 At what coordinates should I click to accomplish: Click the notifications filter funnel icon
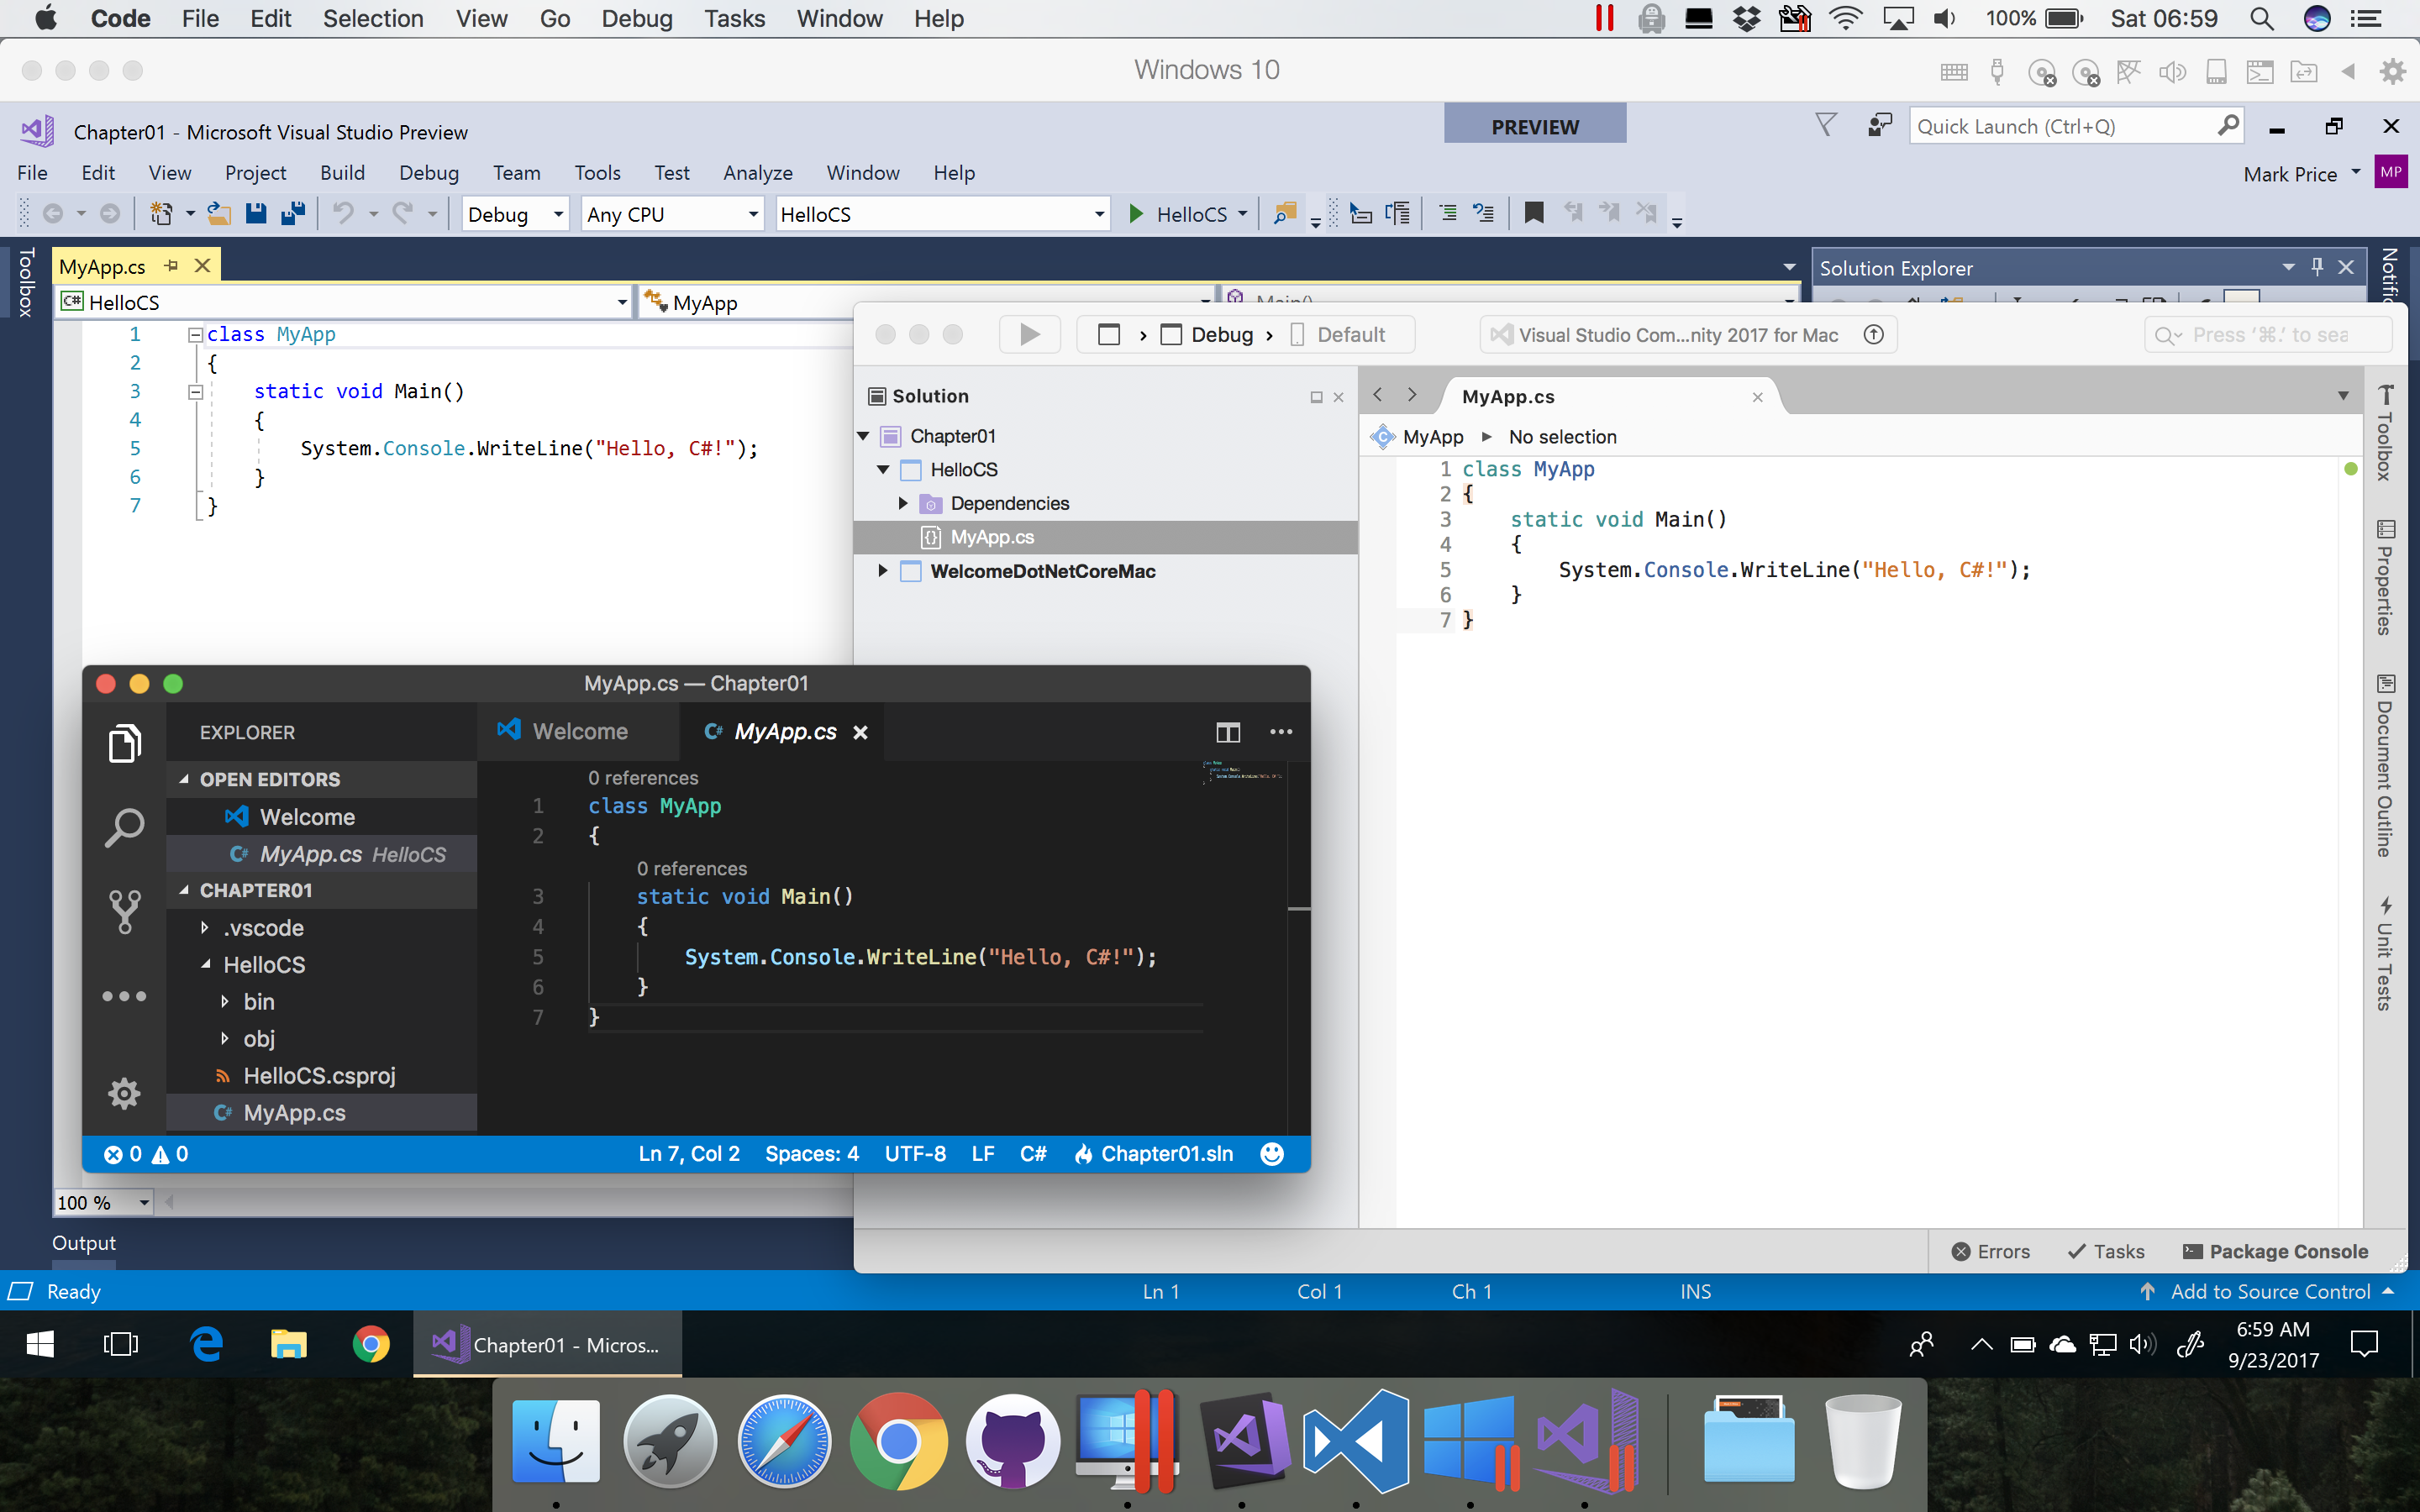point(1826,125)
